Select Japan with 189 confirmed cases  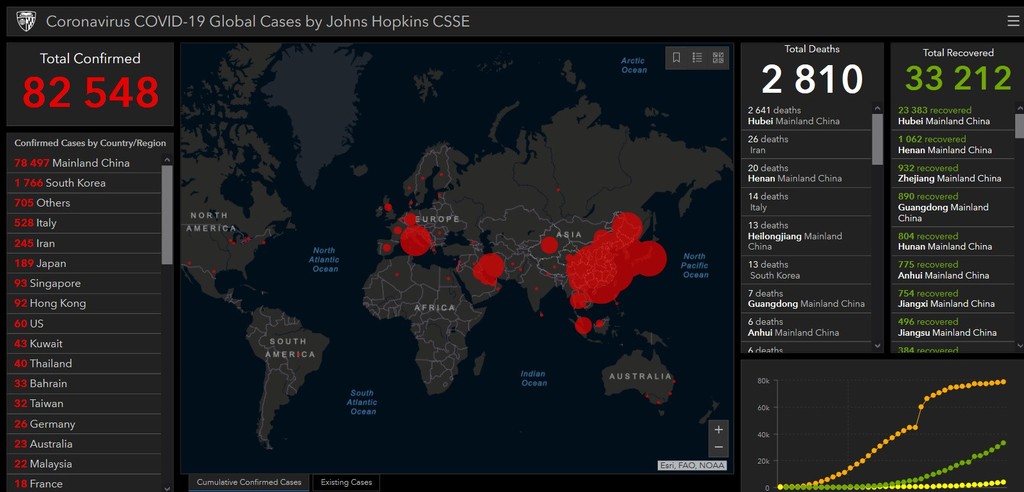84,263
